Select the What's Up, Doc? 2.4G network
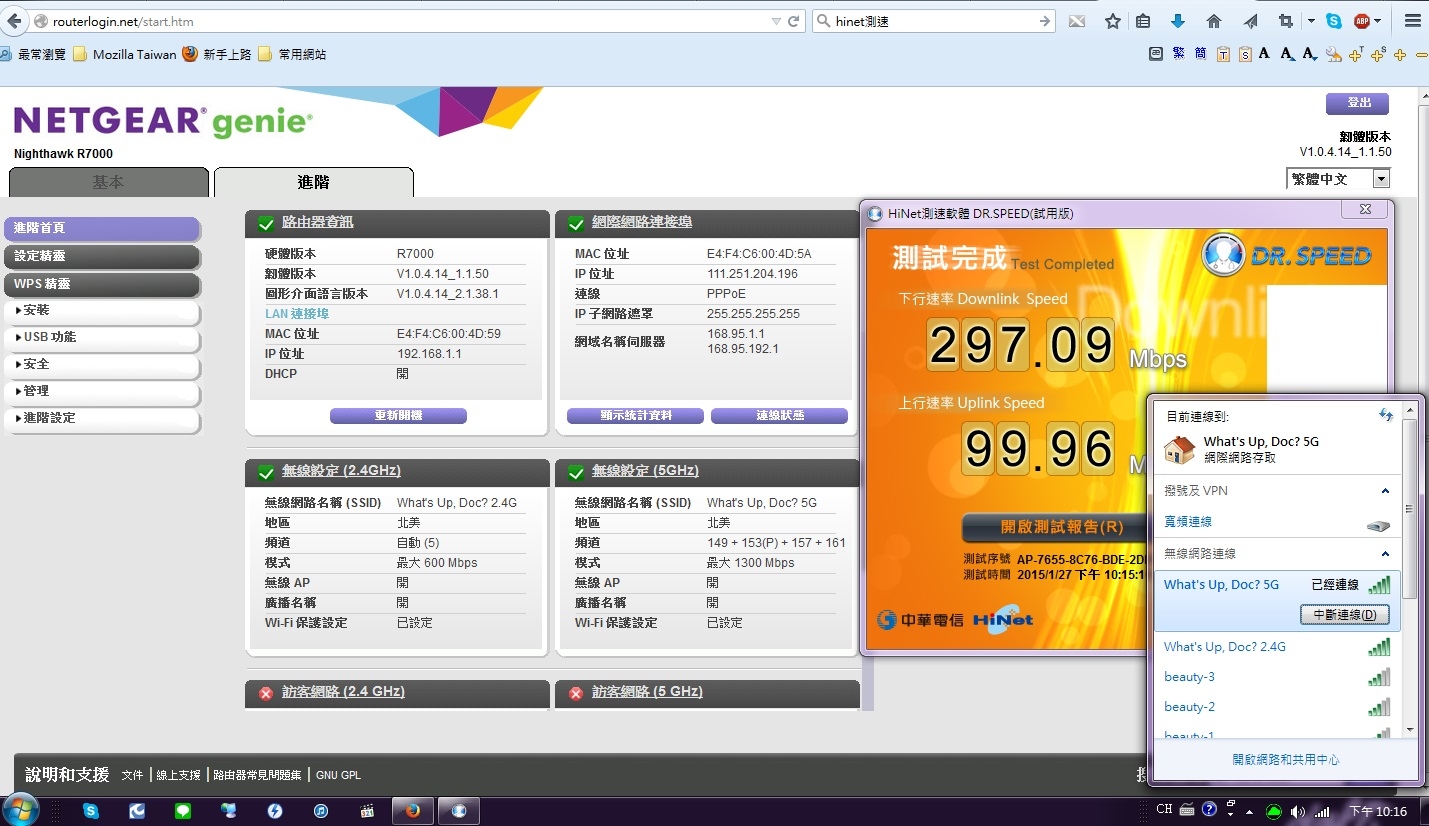The width and height of the screenshot is (1429, 826). pyautogui.click(x=1278, y=647)
